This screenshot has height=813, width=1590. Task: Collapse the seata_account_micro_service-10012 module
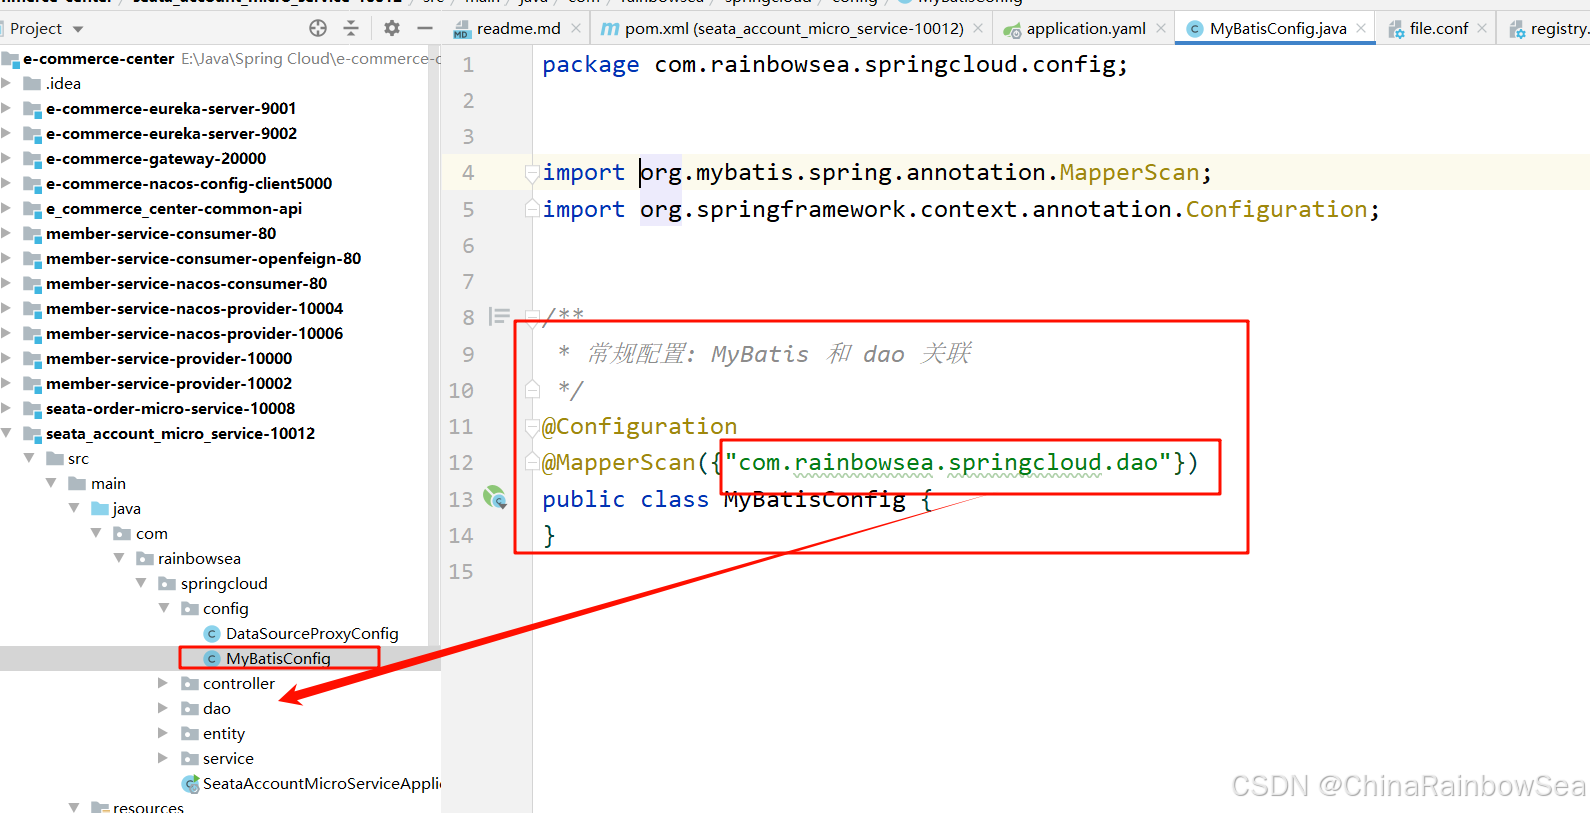click(x=8, y=433)
